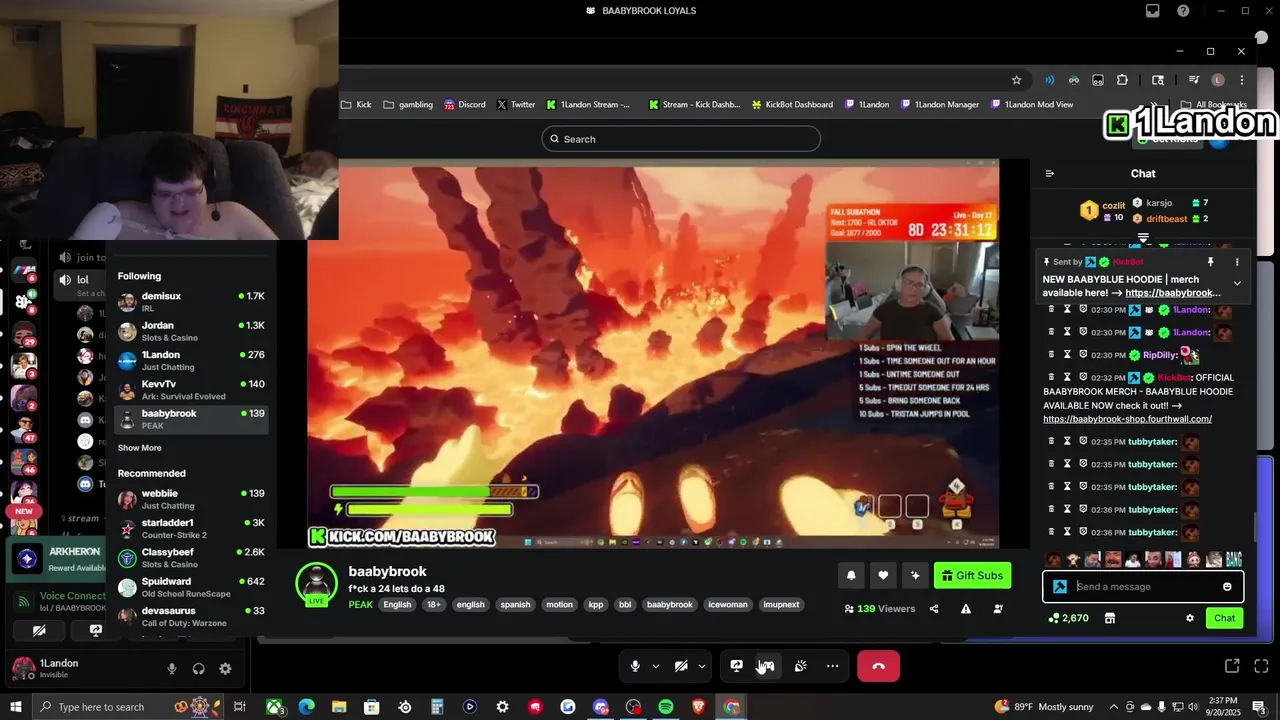Open the Twitter bookmark
Viewport: 1280px width, 720px height.
516,104
